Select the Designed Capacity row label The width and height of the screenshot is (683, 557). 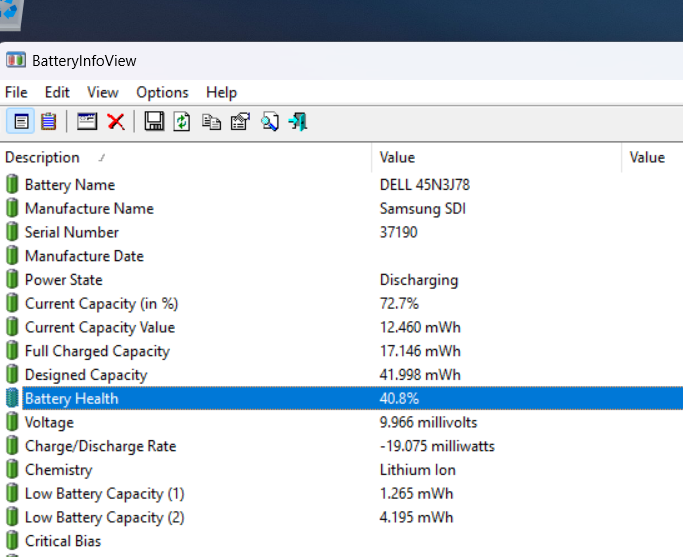86,375
